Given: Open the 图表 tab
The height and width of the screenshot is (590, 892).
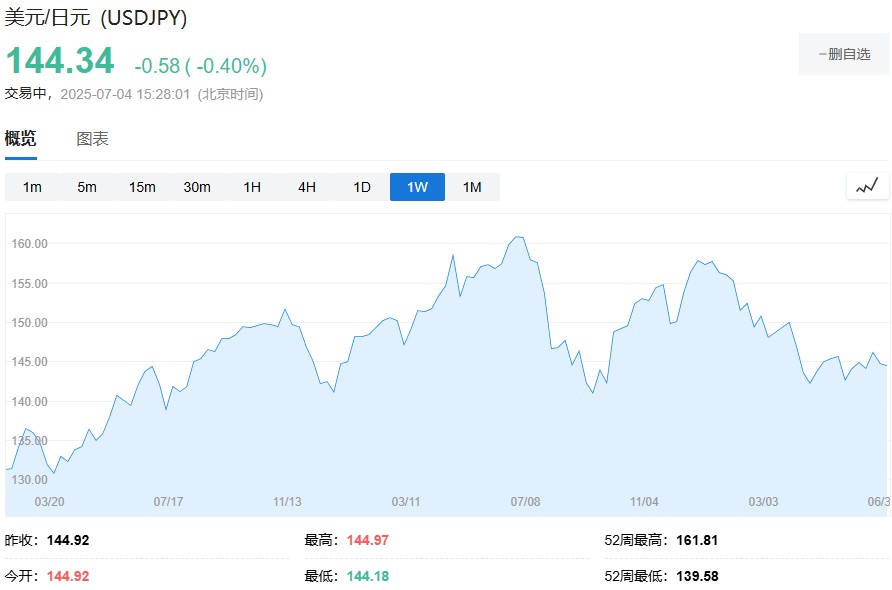Looking at the screenshot, I should [x=93, y=139].
